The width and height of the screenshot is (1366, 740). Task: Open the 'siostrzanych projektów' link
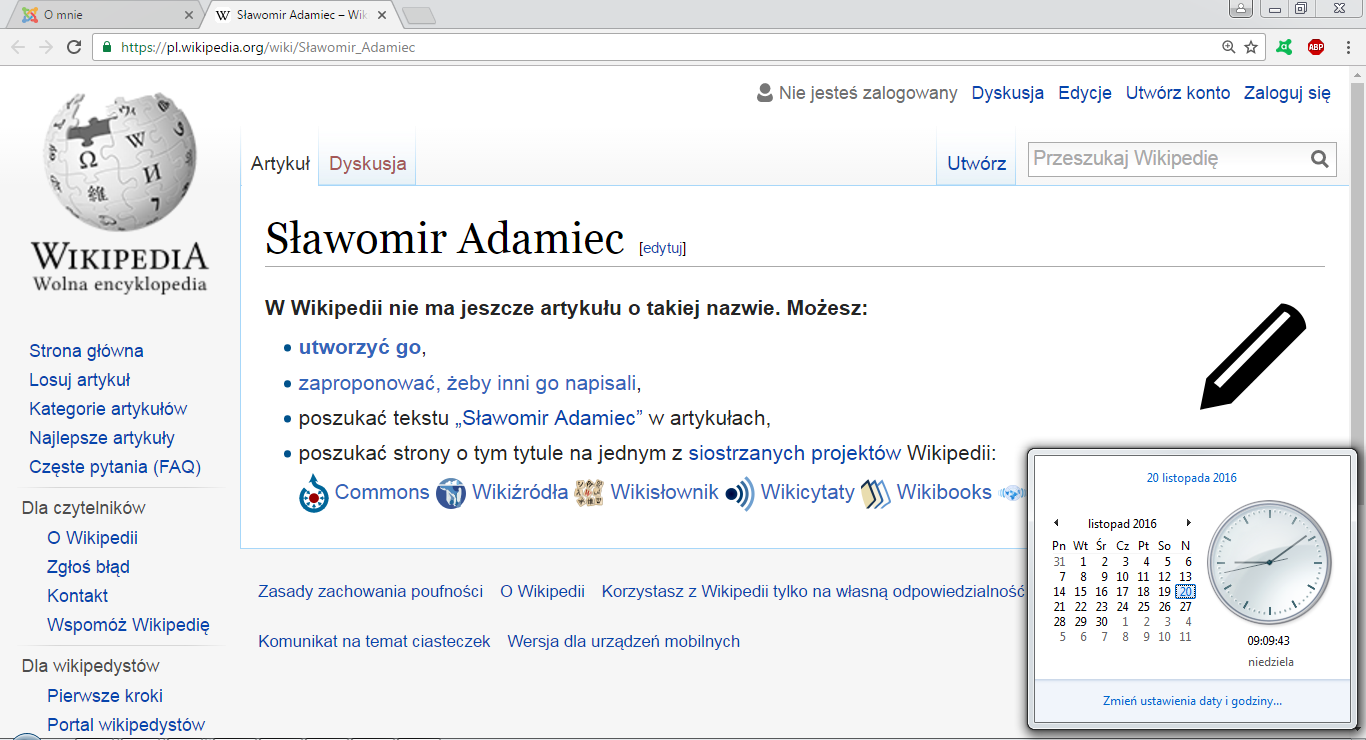[x=794, y=453]
